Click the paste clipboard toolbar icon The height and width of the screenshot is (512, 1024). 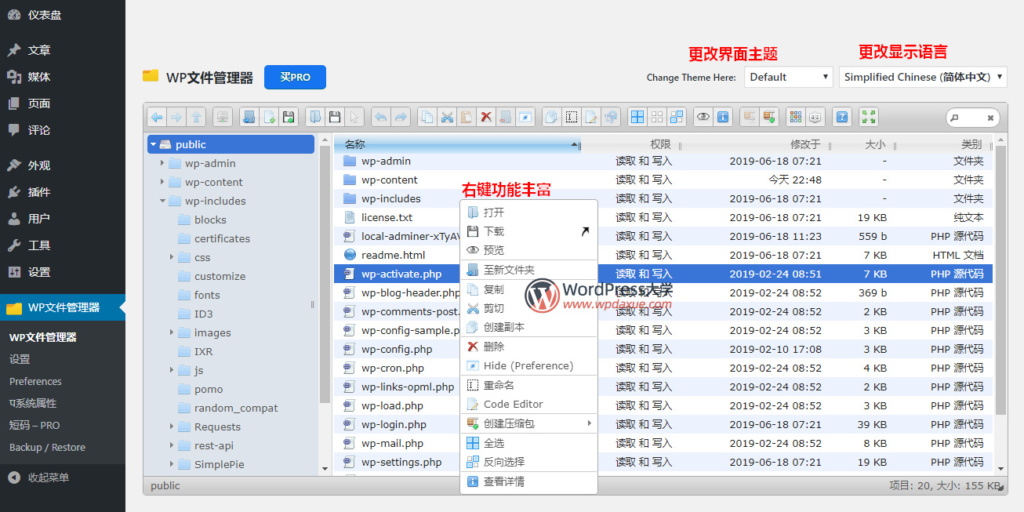coord(466,117)
